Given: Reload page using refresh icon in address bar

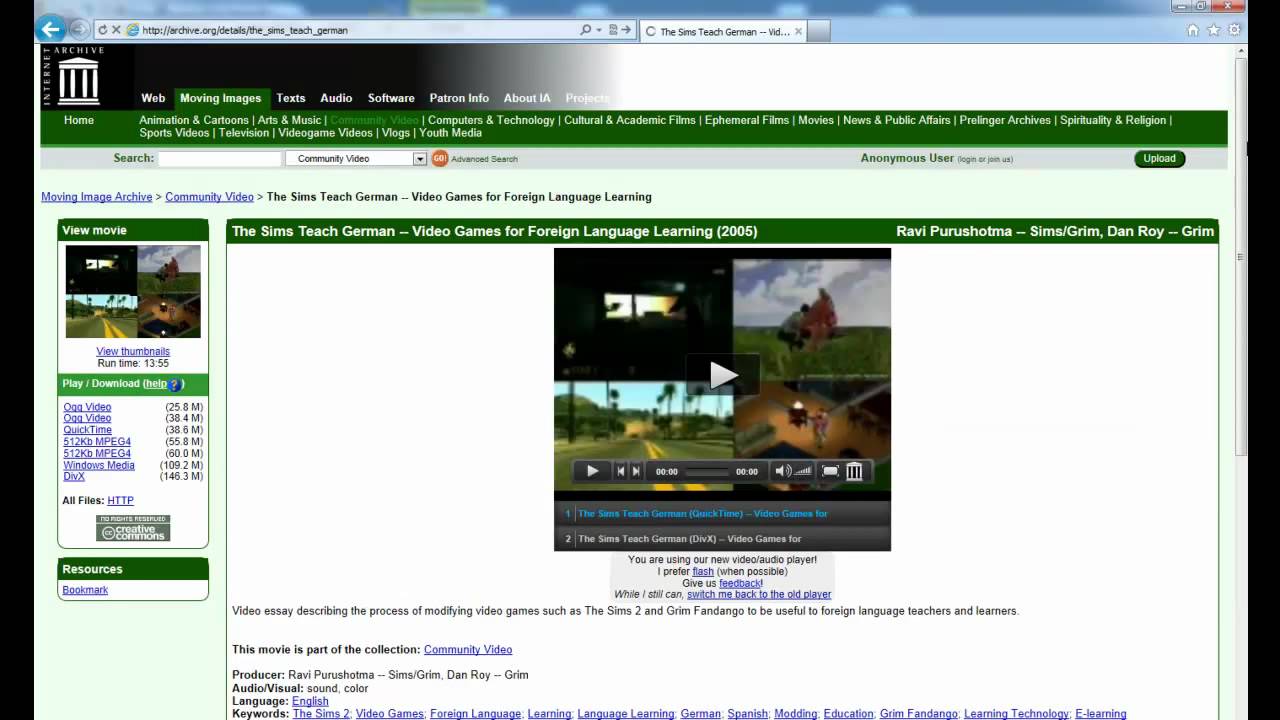Looking at the screenshot, I should [x=102, y=30].
